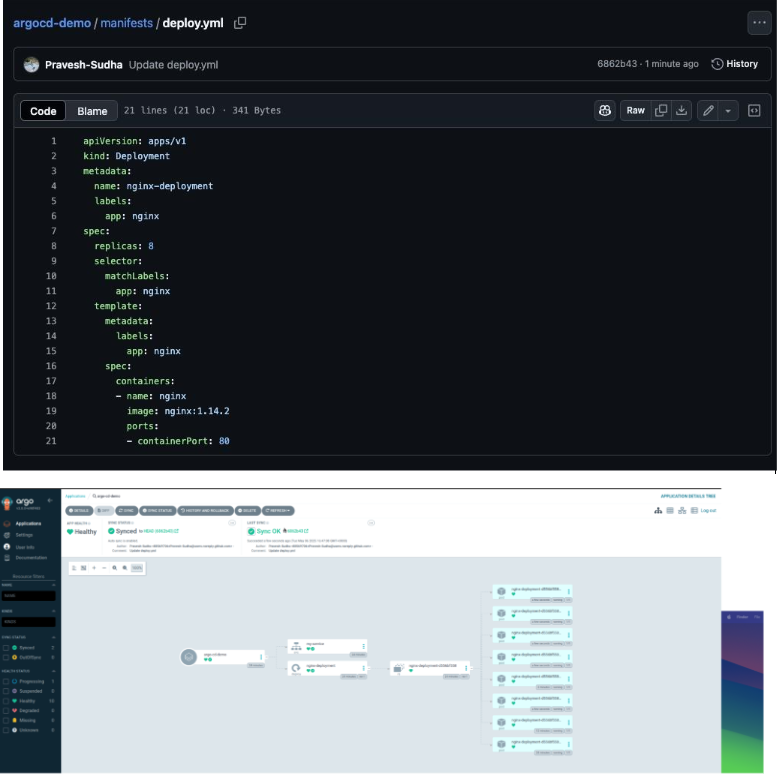
Task: Collapse the Sync Status filter section
Action: tap(53, 638)
